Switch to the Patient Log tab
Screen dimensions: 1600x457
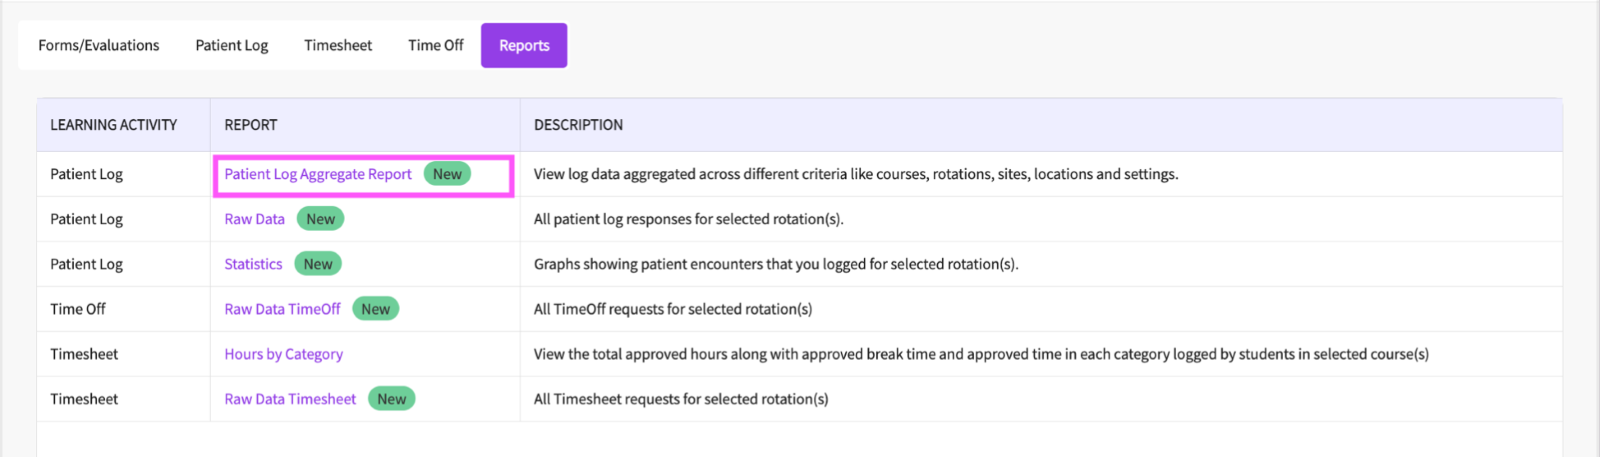[231, 45]
